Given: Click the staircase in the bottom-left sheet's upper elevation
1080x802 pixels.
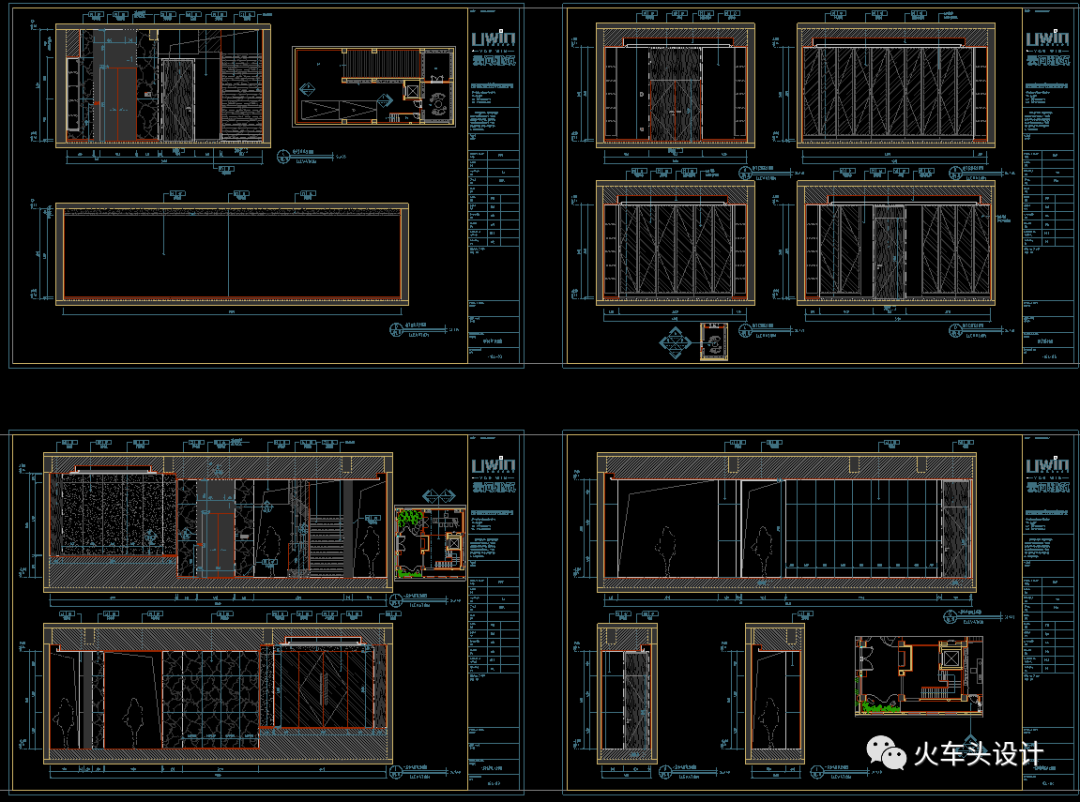Looking at the screenshot, I should pyautogui.click(x=328, y=545).
